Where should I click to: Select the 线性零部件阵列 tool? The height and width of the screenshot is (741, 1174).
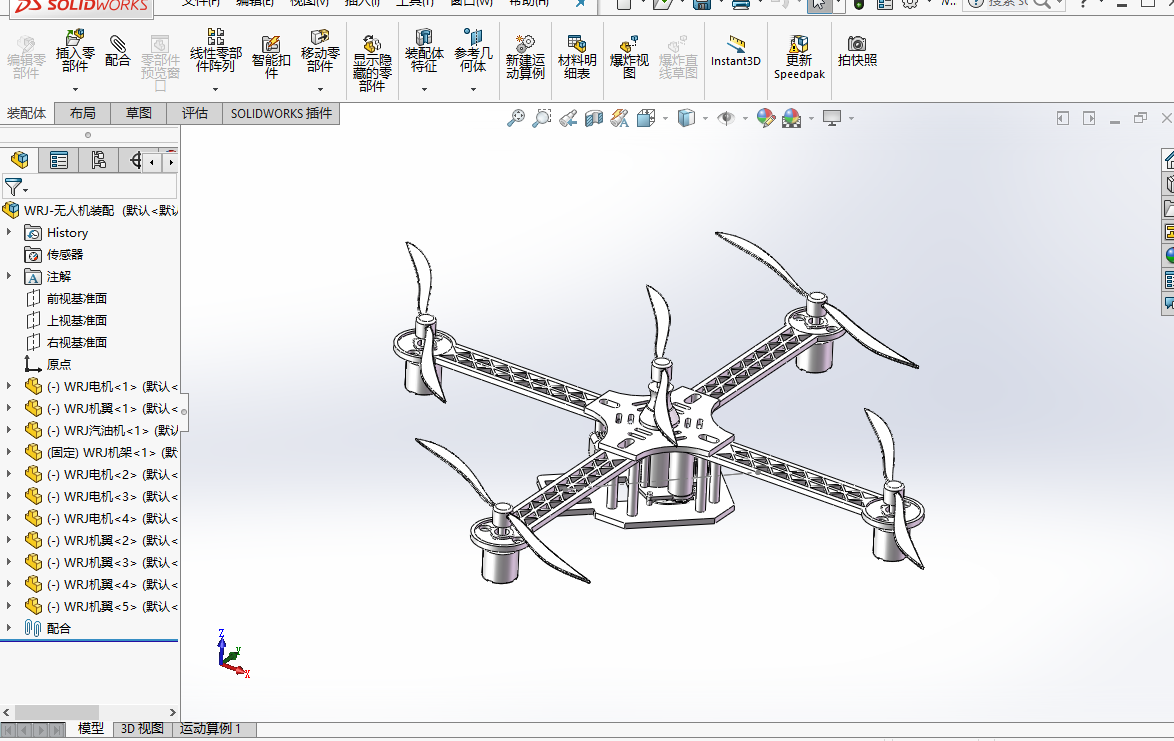point(216,51)
